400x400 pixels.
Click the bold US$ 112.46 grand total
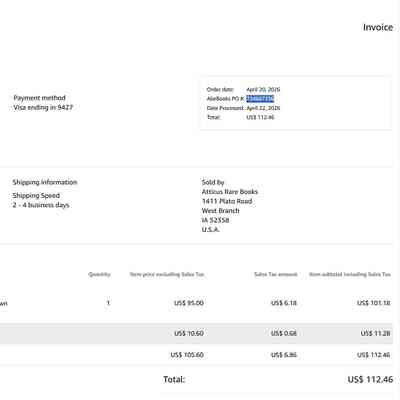point(370,379)
